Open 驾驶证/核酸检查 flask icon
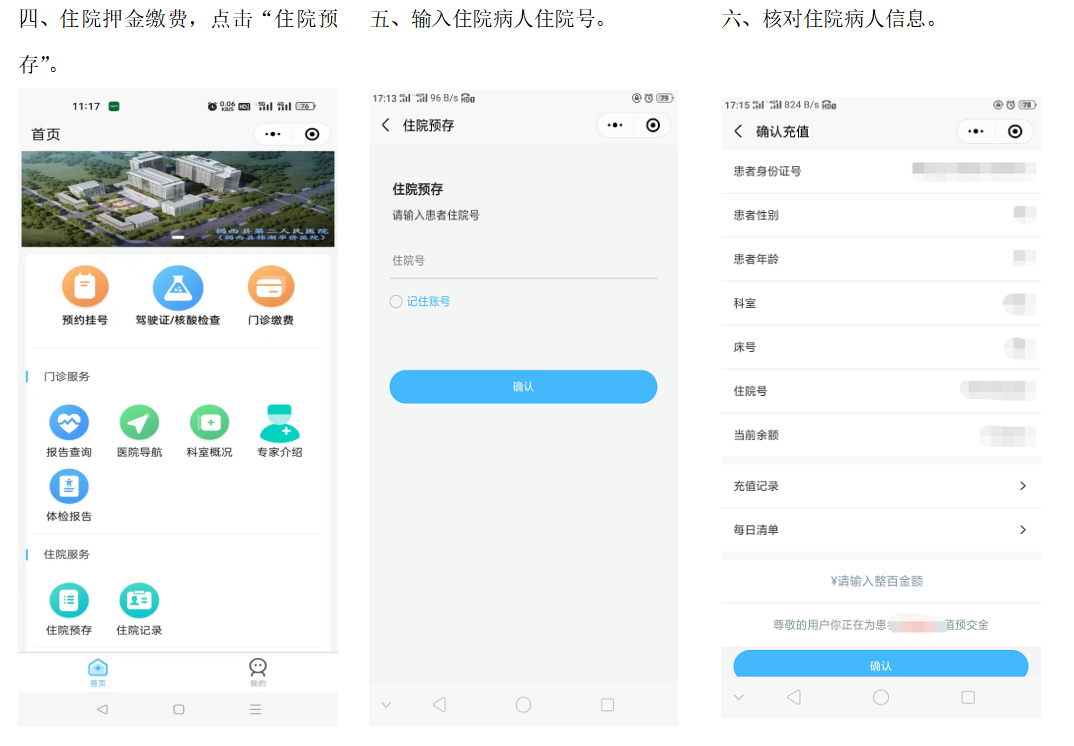This screenshot has height=746, width=1074. (178, 288)
